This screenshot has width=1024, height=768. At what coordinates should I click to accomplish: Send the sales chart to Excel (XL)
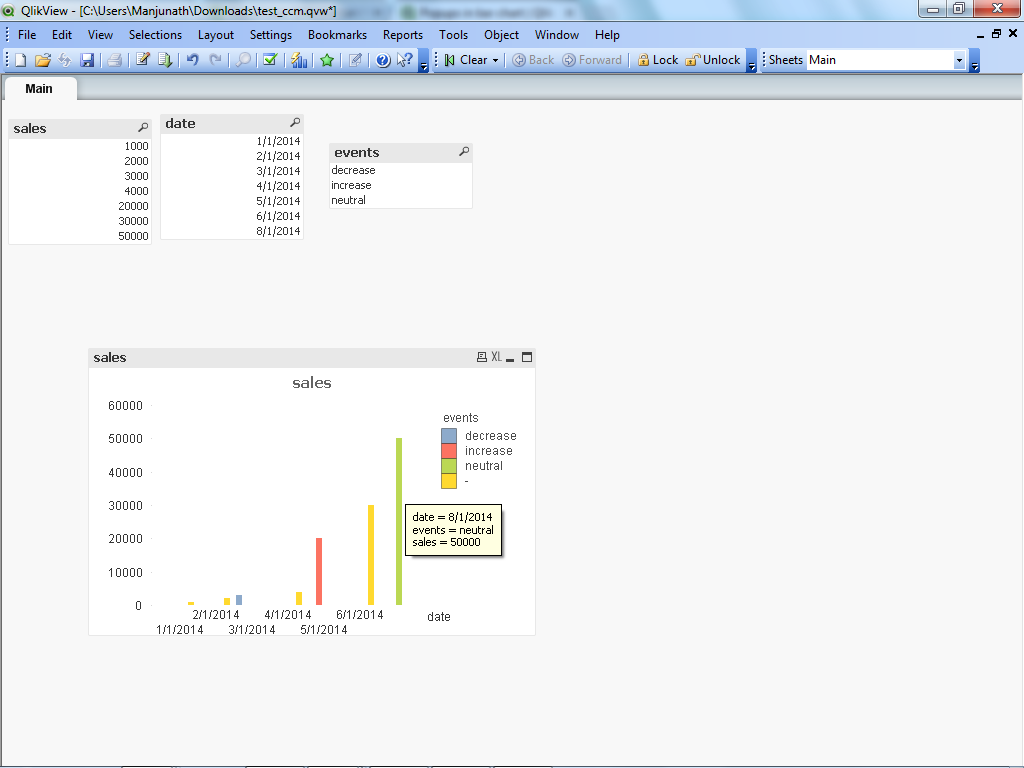(496, 357)
